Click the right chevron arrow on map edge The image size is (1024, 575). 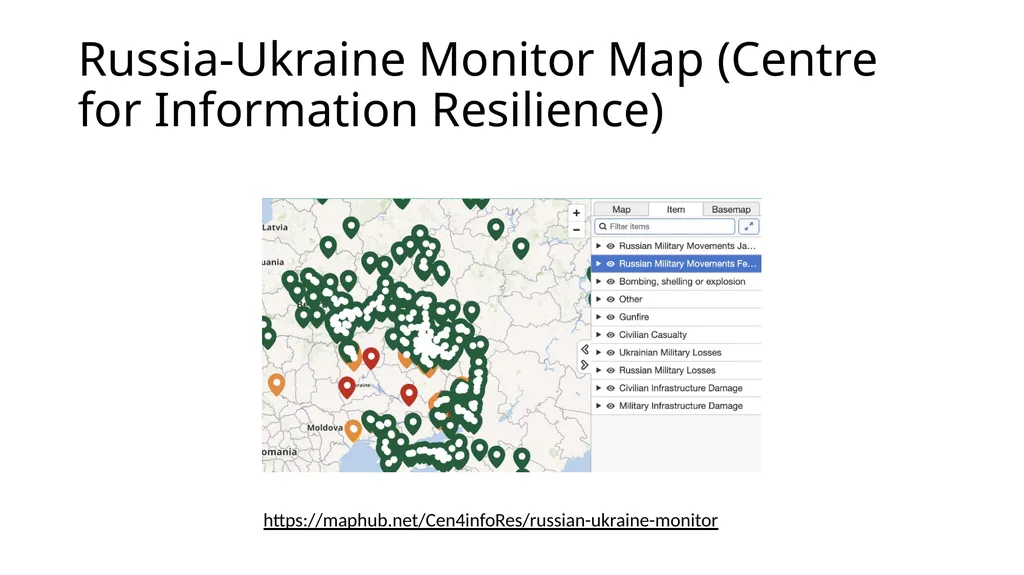click(584, 365)
